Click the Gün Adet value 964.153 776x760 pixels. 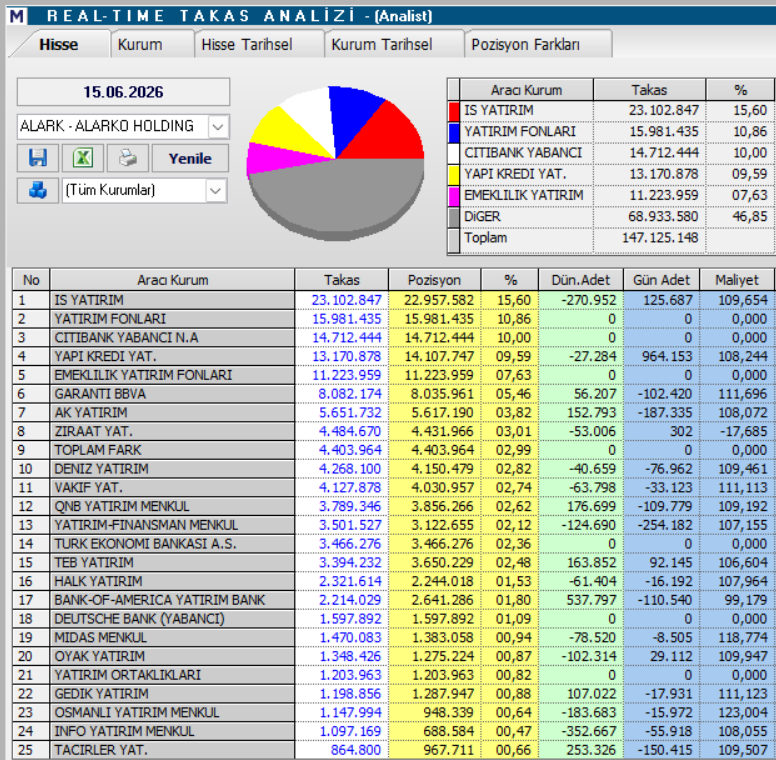tap(667, 357)
